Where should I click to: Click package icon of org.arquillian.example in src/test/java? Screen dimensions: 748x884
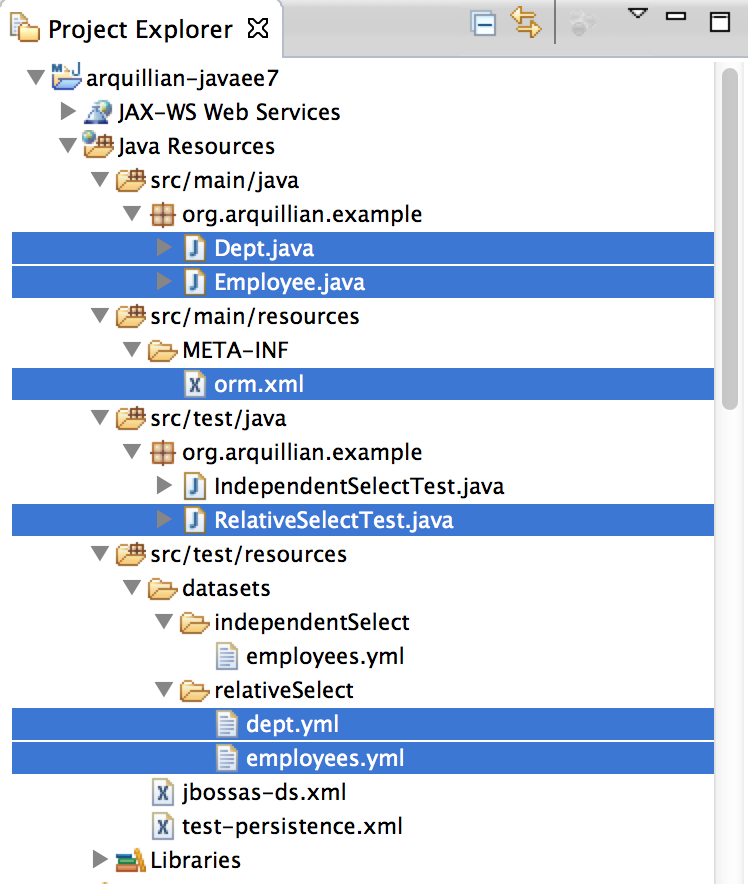pos(162,453)
